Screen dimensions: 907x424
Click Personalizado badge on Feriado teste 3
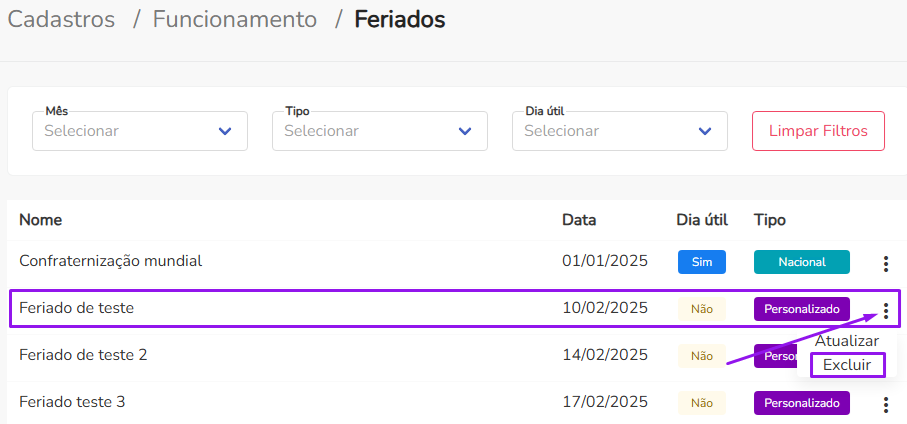801,402
